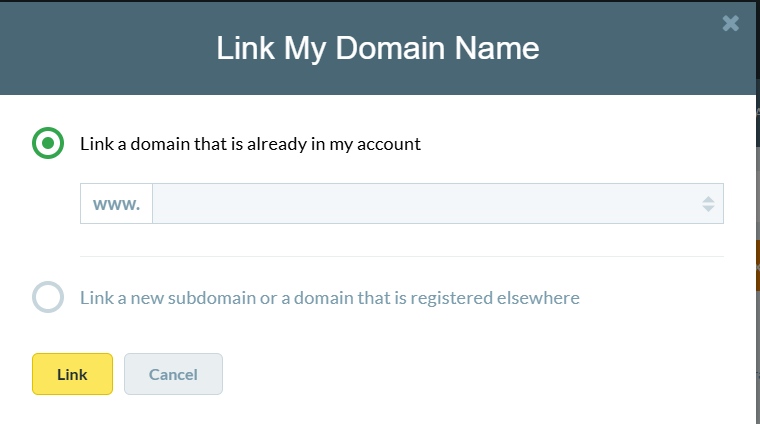Click the 'registered elsewhere' option label text

[x=329, y=297]
